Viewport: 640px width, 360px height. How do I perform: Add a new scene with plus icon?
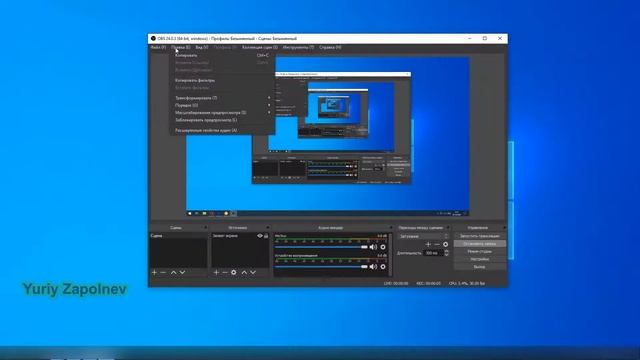point(154,272)
